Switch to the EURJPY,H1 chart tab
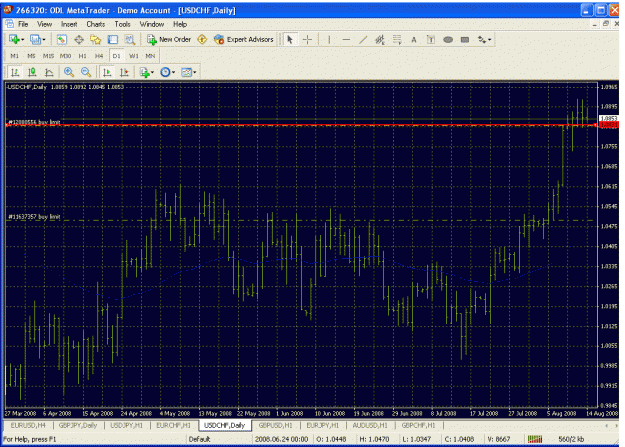Viewport: 625px width, 447px height. click(x=322, y=425)
